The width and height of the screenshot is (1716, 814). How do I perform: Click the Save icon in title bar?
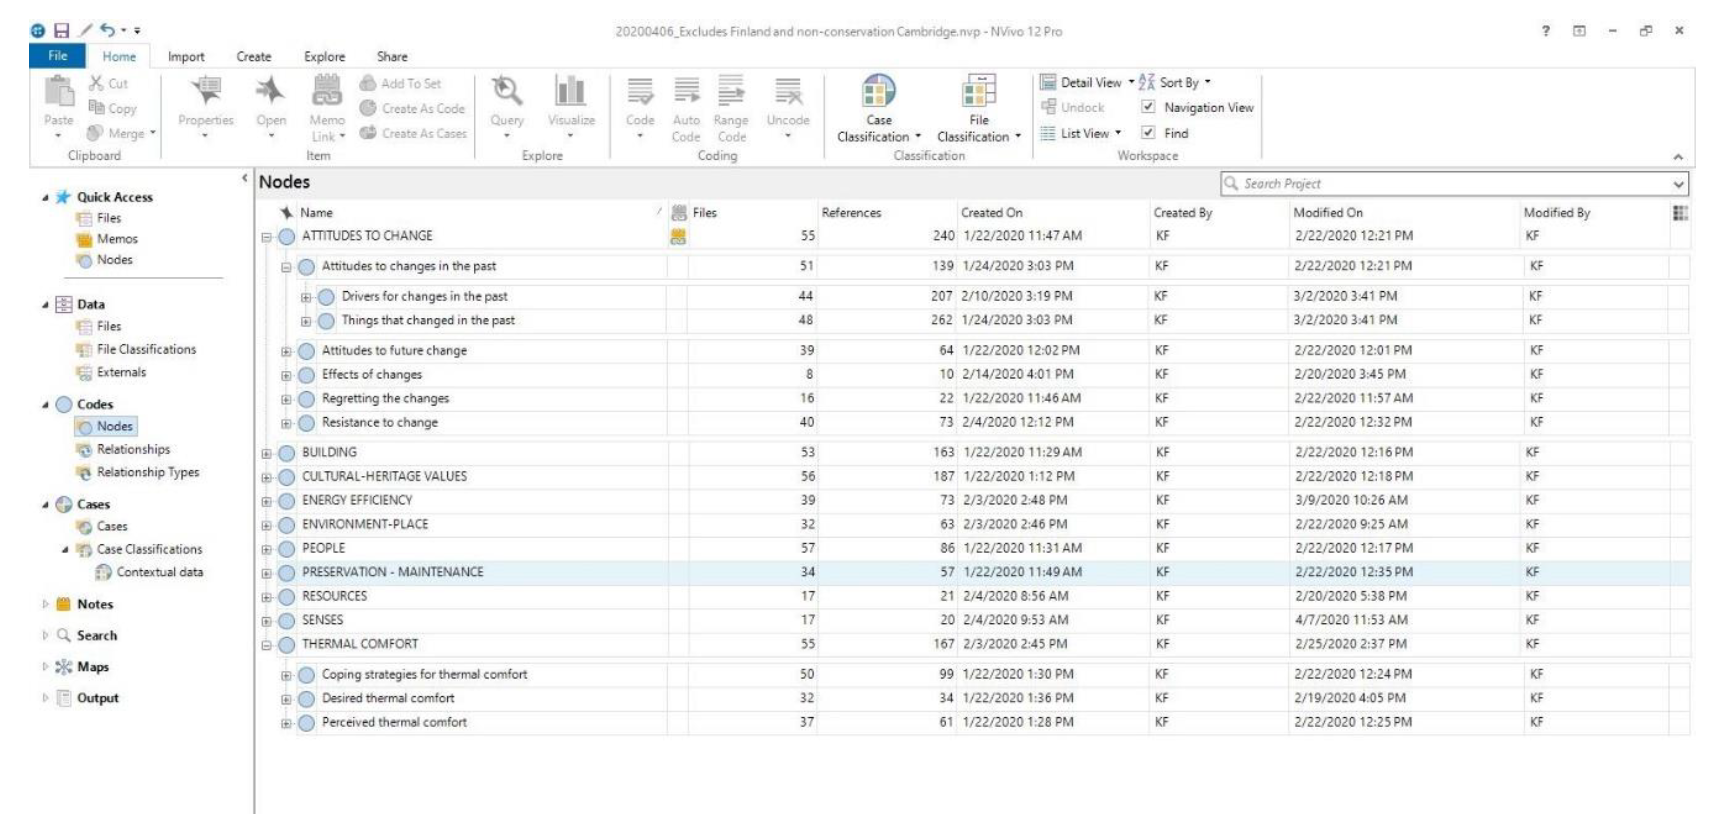pos(62,31)
